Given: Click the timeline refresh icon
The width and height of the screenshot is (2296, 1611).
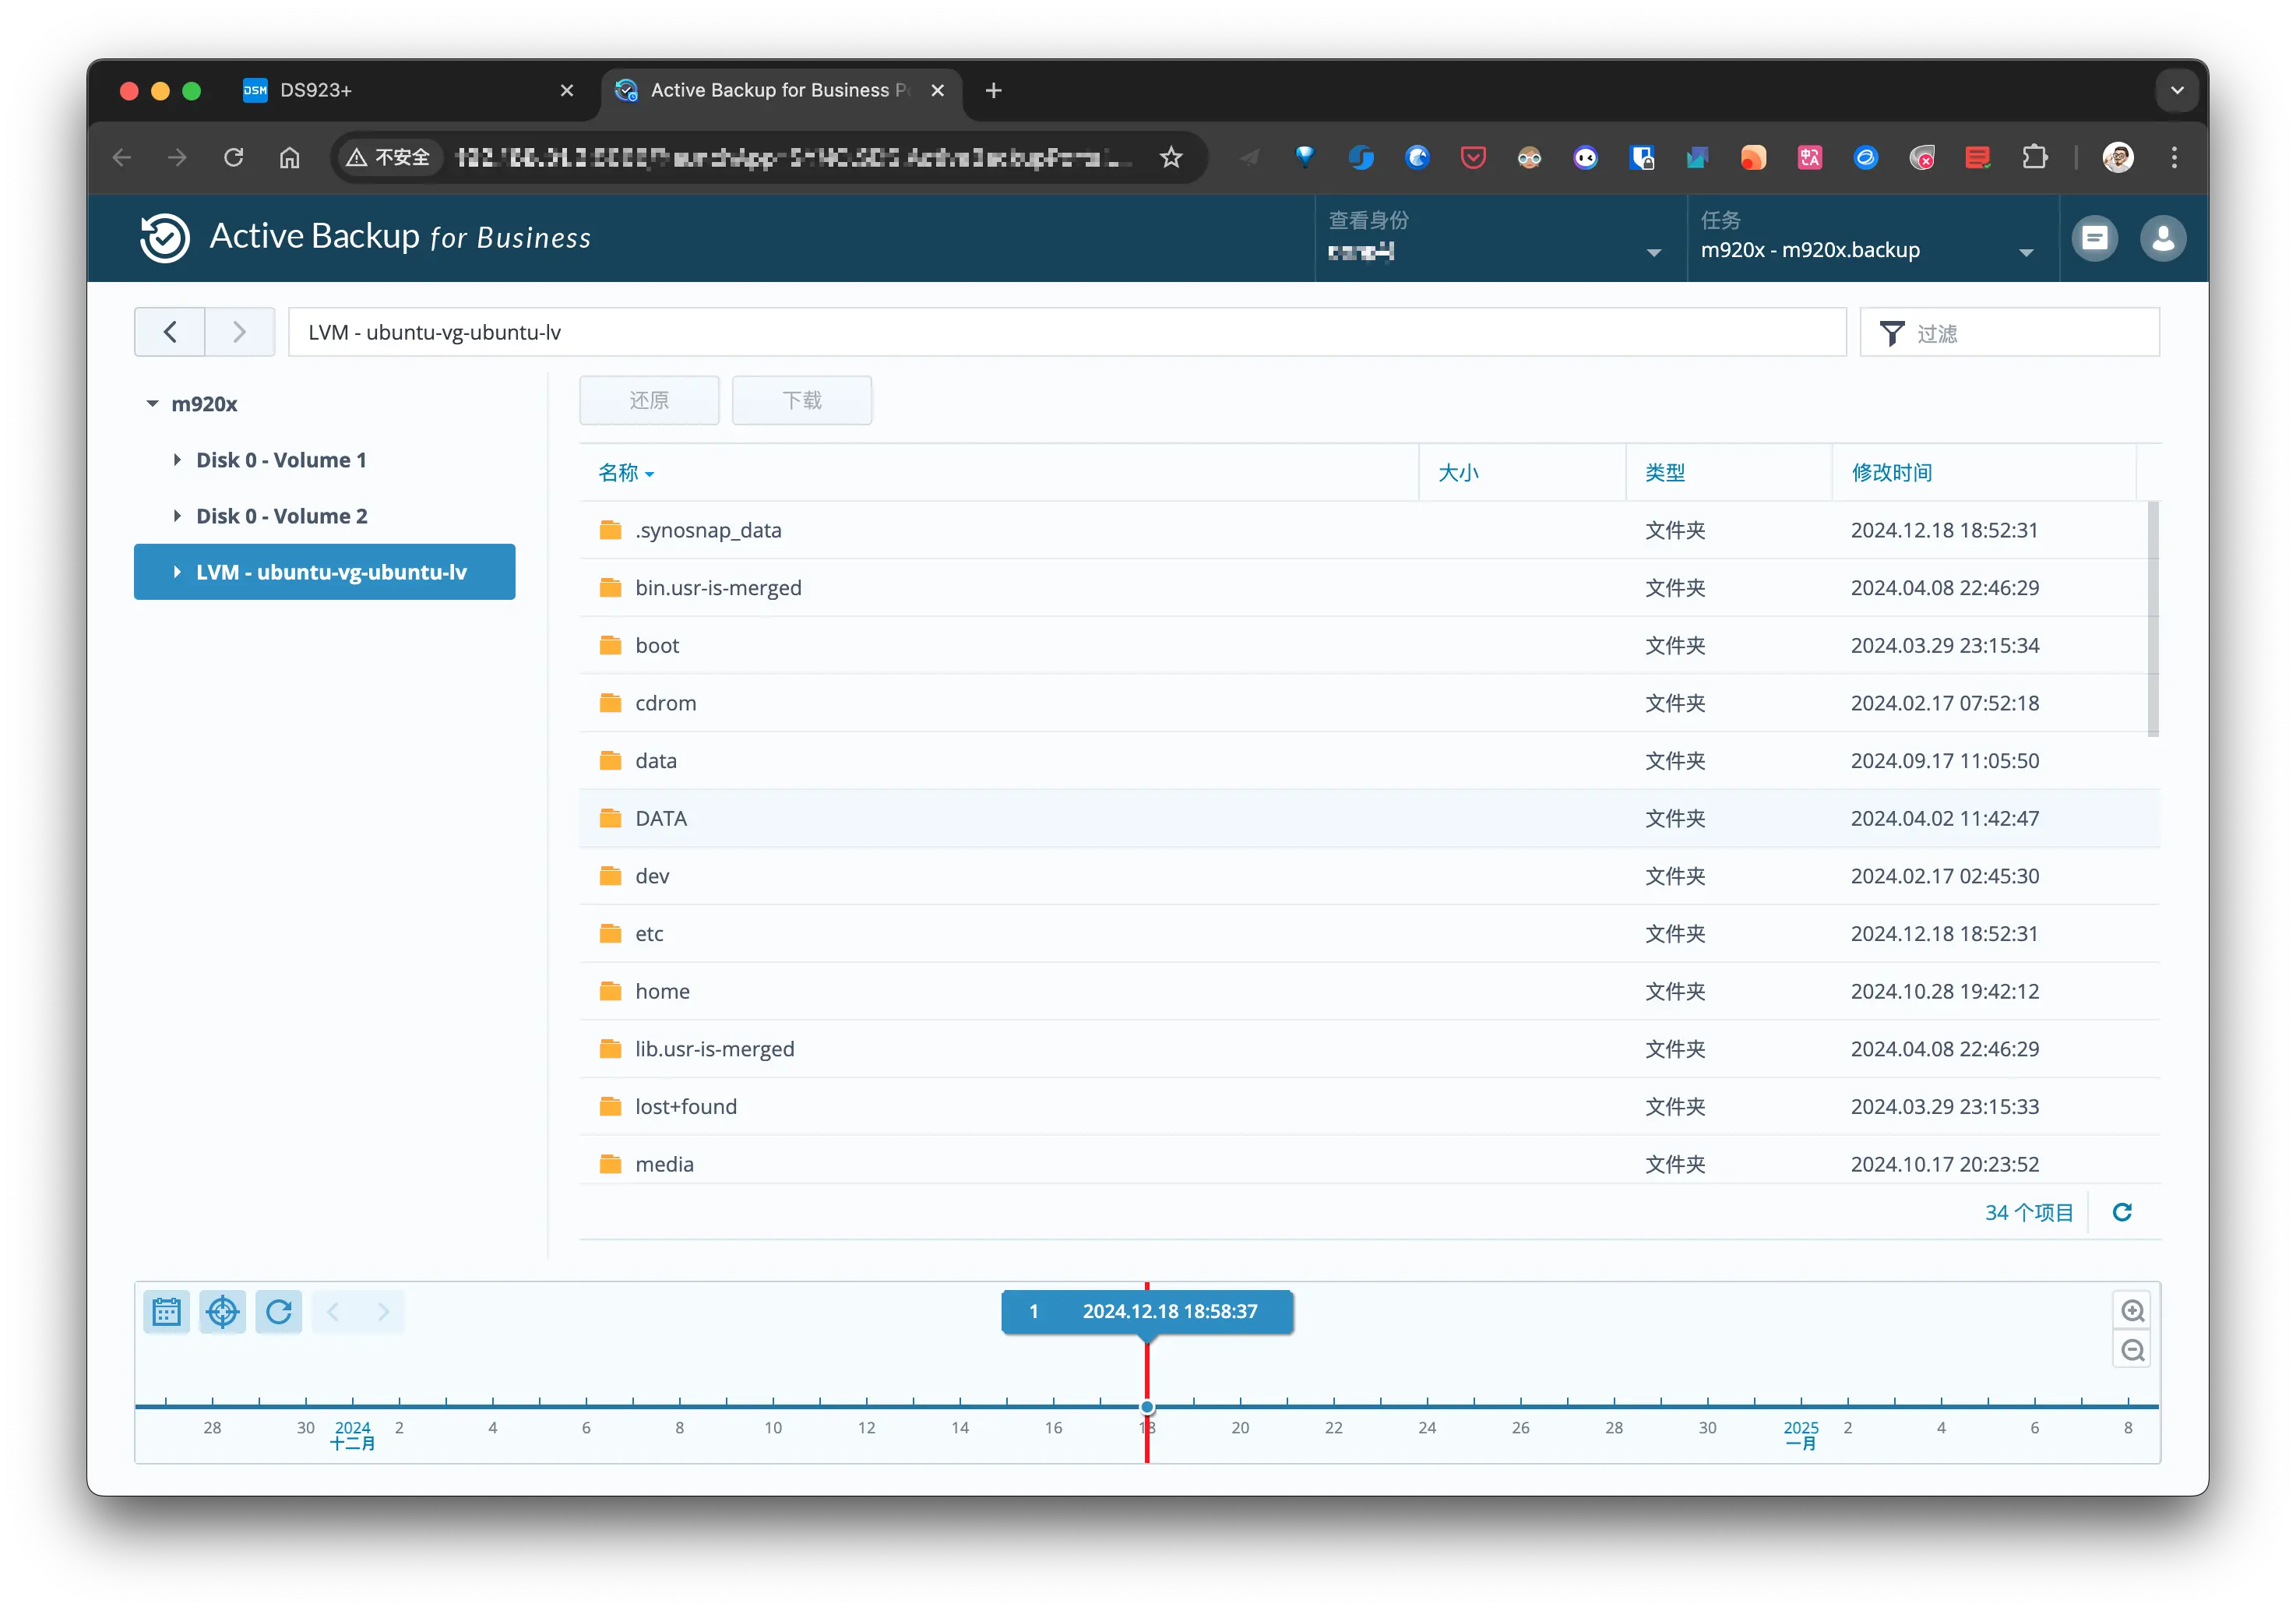Looking at the screenshot, I should (x=279, y=1311).
